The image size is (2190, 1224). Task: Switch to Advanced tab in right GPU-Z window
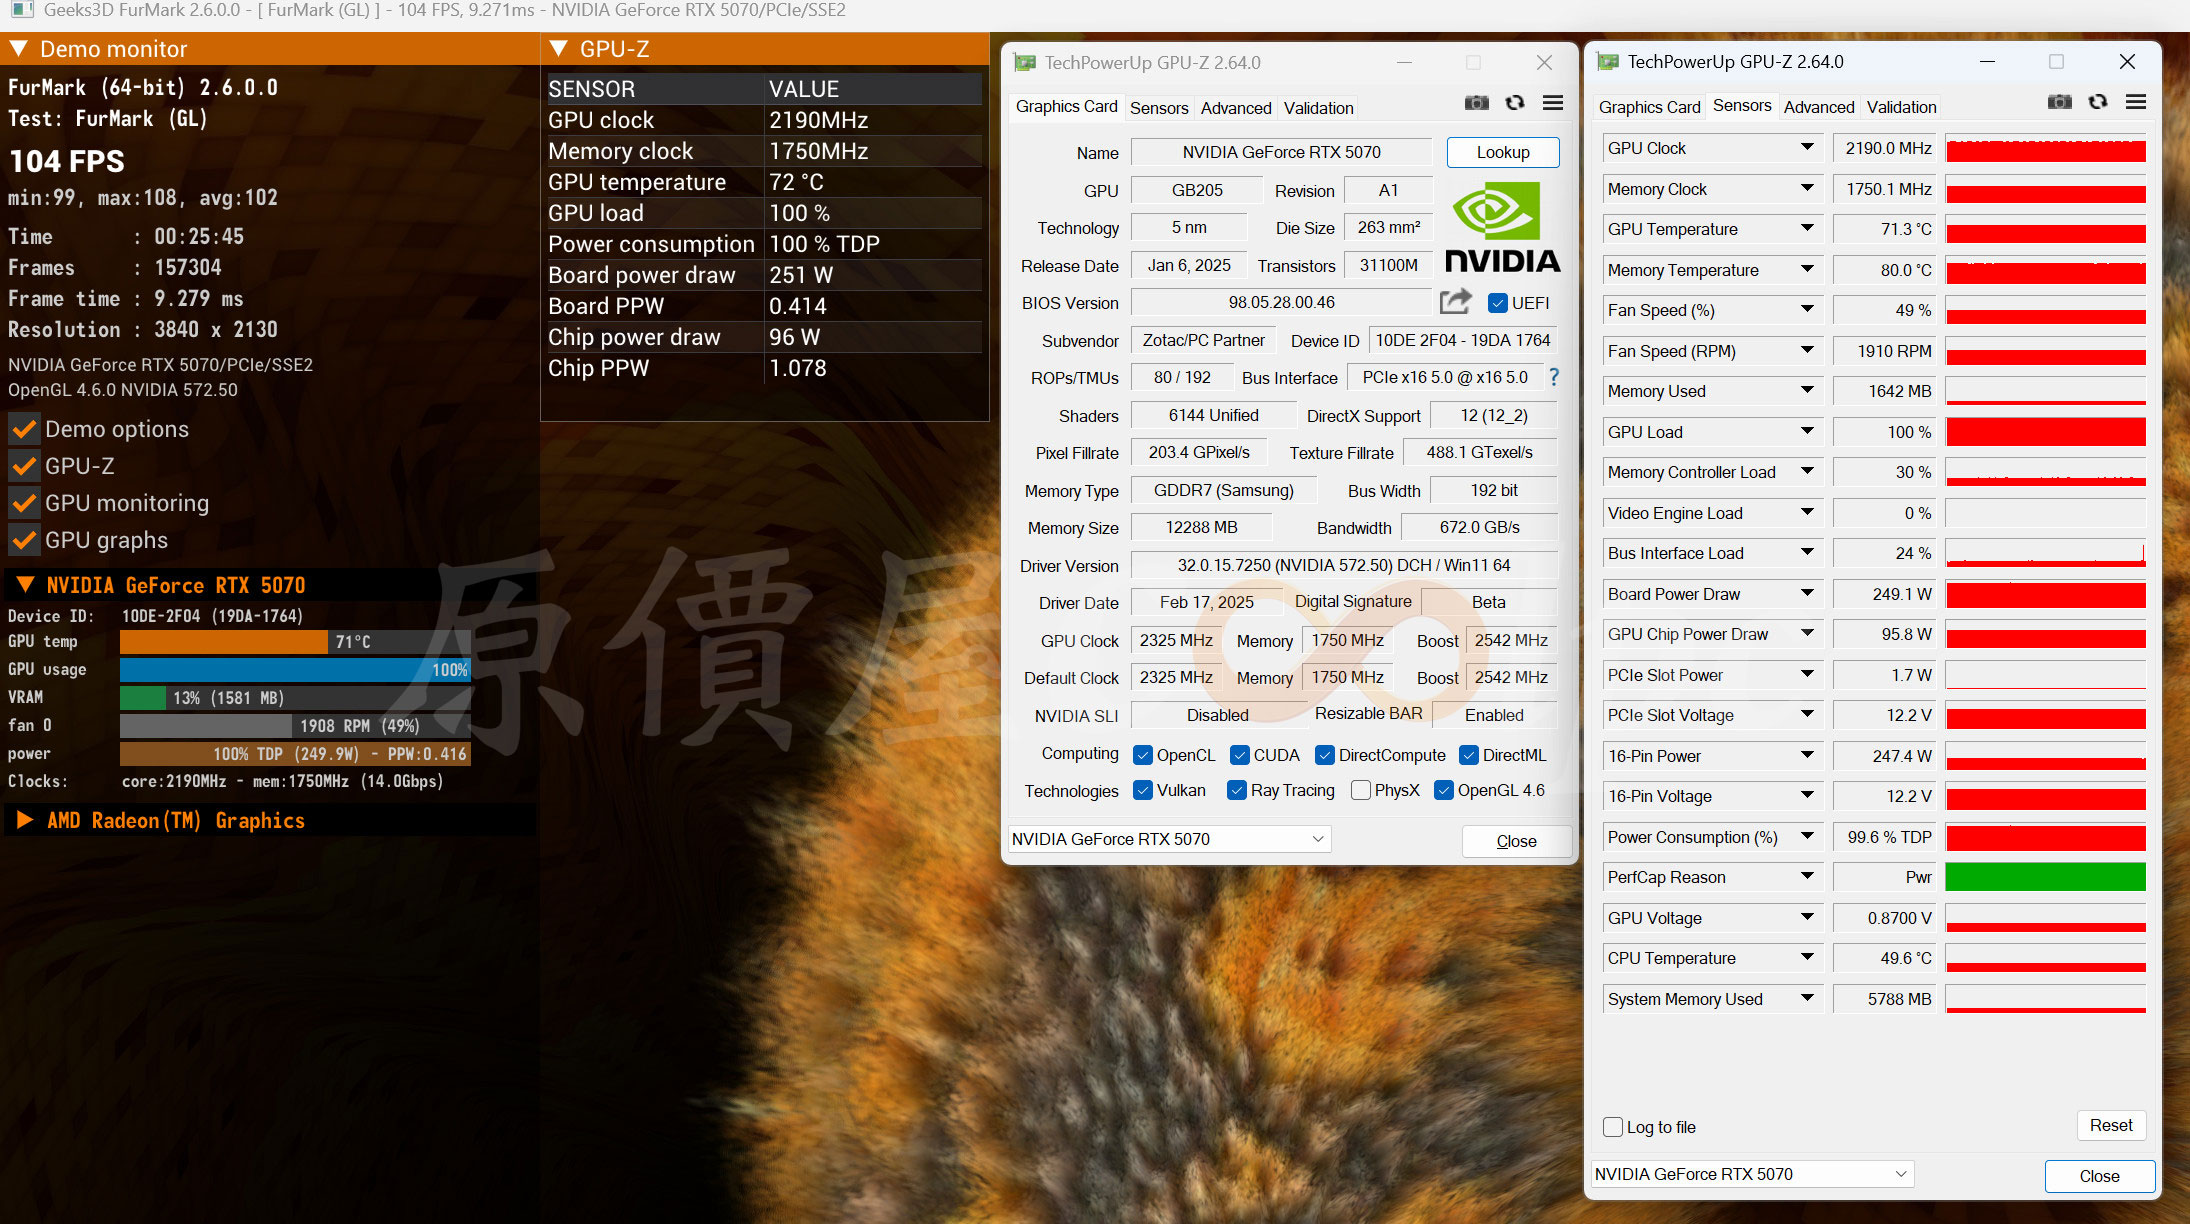(x=1819, y=107)
